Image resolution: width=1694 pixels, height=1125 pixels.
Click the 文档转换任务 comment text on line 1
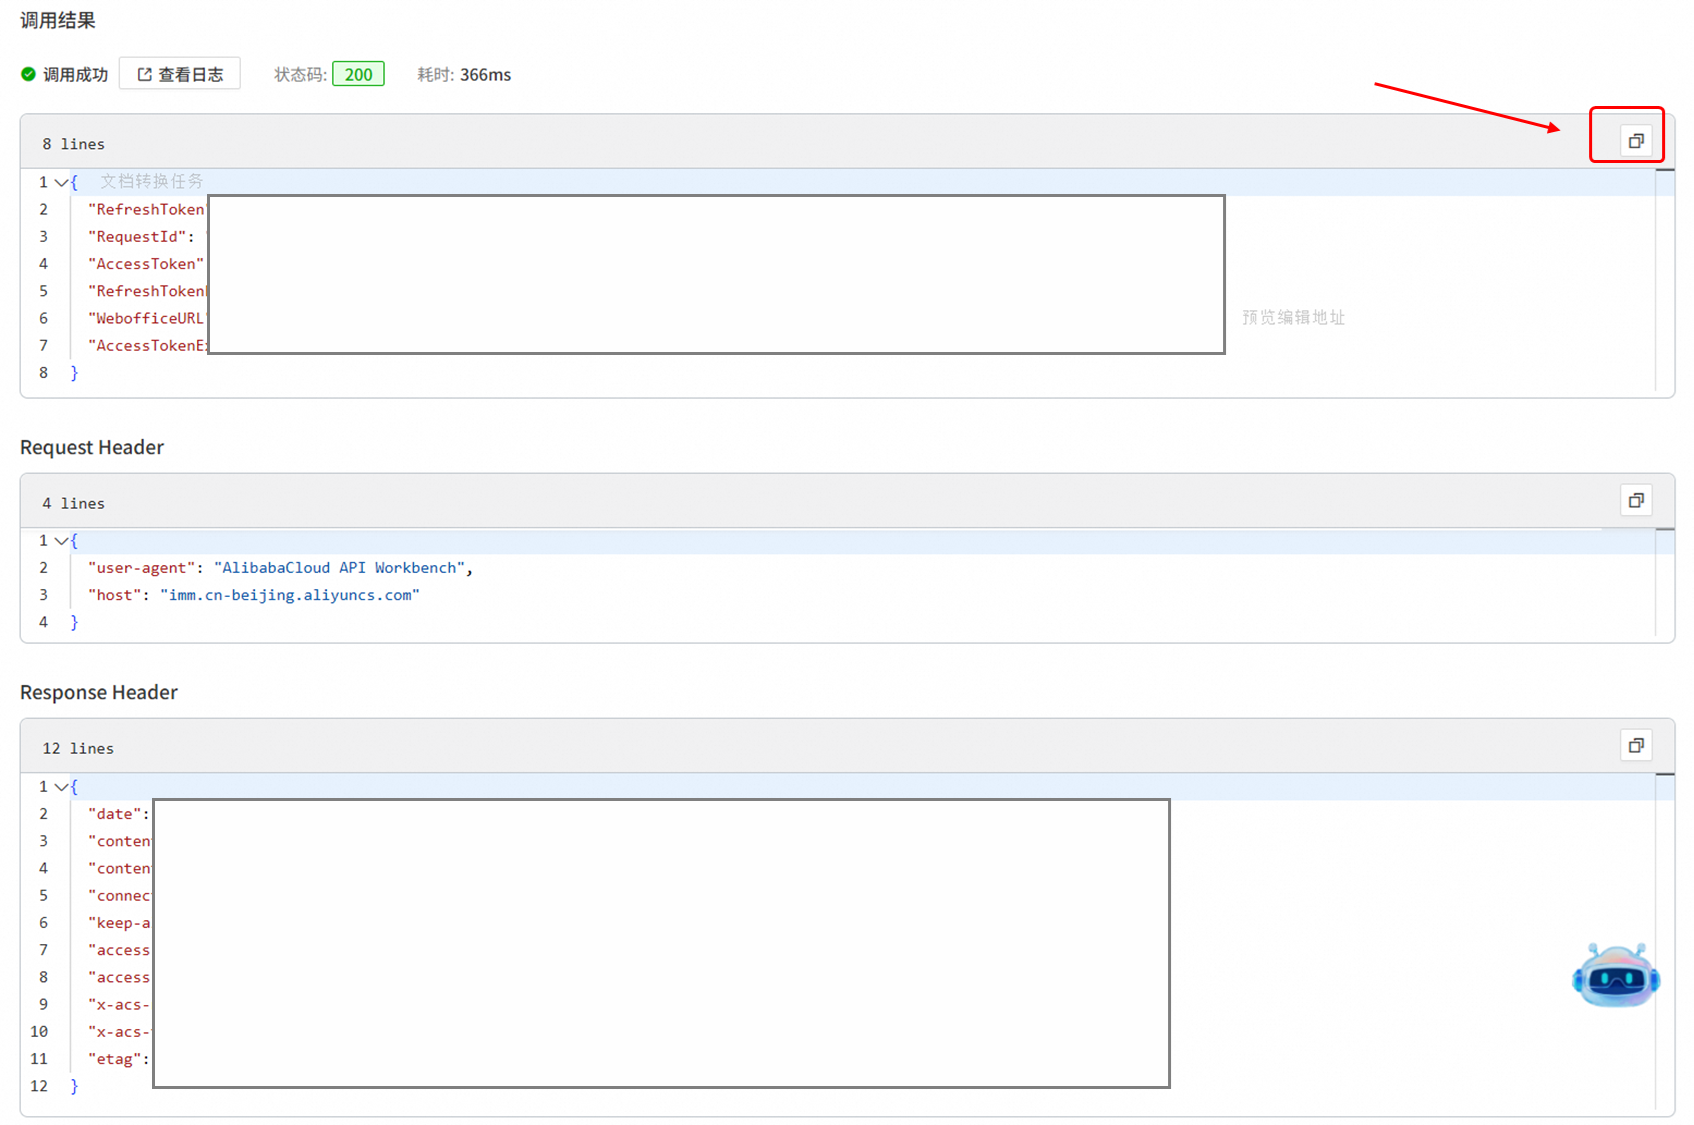pos(151,181)
